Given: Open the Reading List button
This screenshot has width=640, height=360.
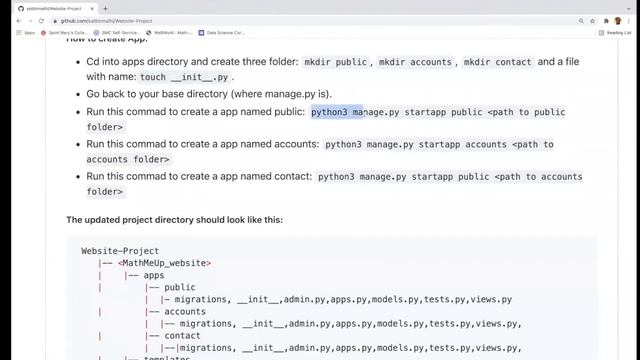Looking at the screenshot, I should pyautogui.click(x=615, y=33).
